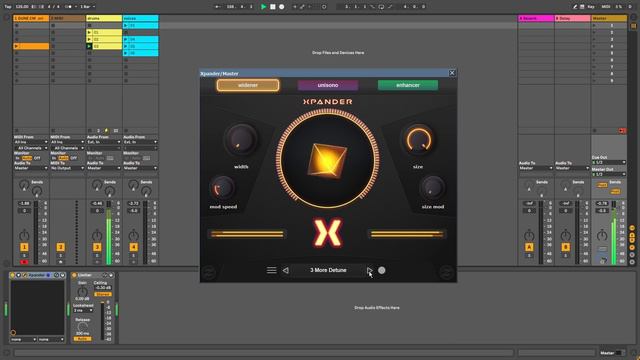The image size is (640, 360).
Task: Select the cyan voices track header
Action: coord(141,18)
